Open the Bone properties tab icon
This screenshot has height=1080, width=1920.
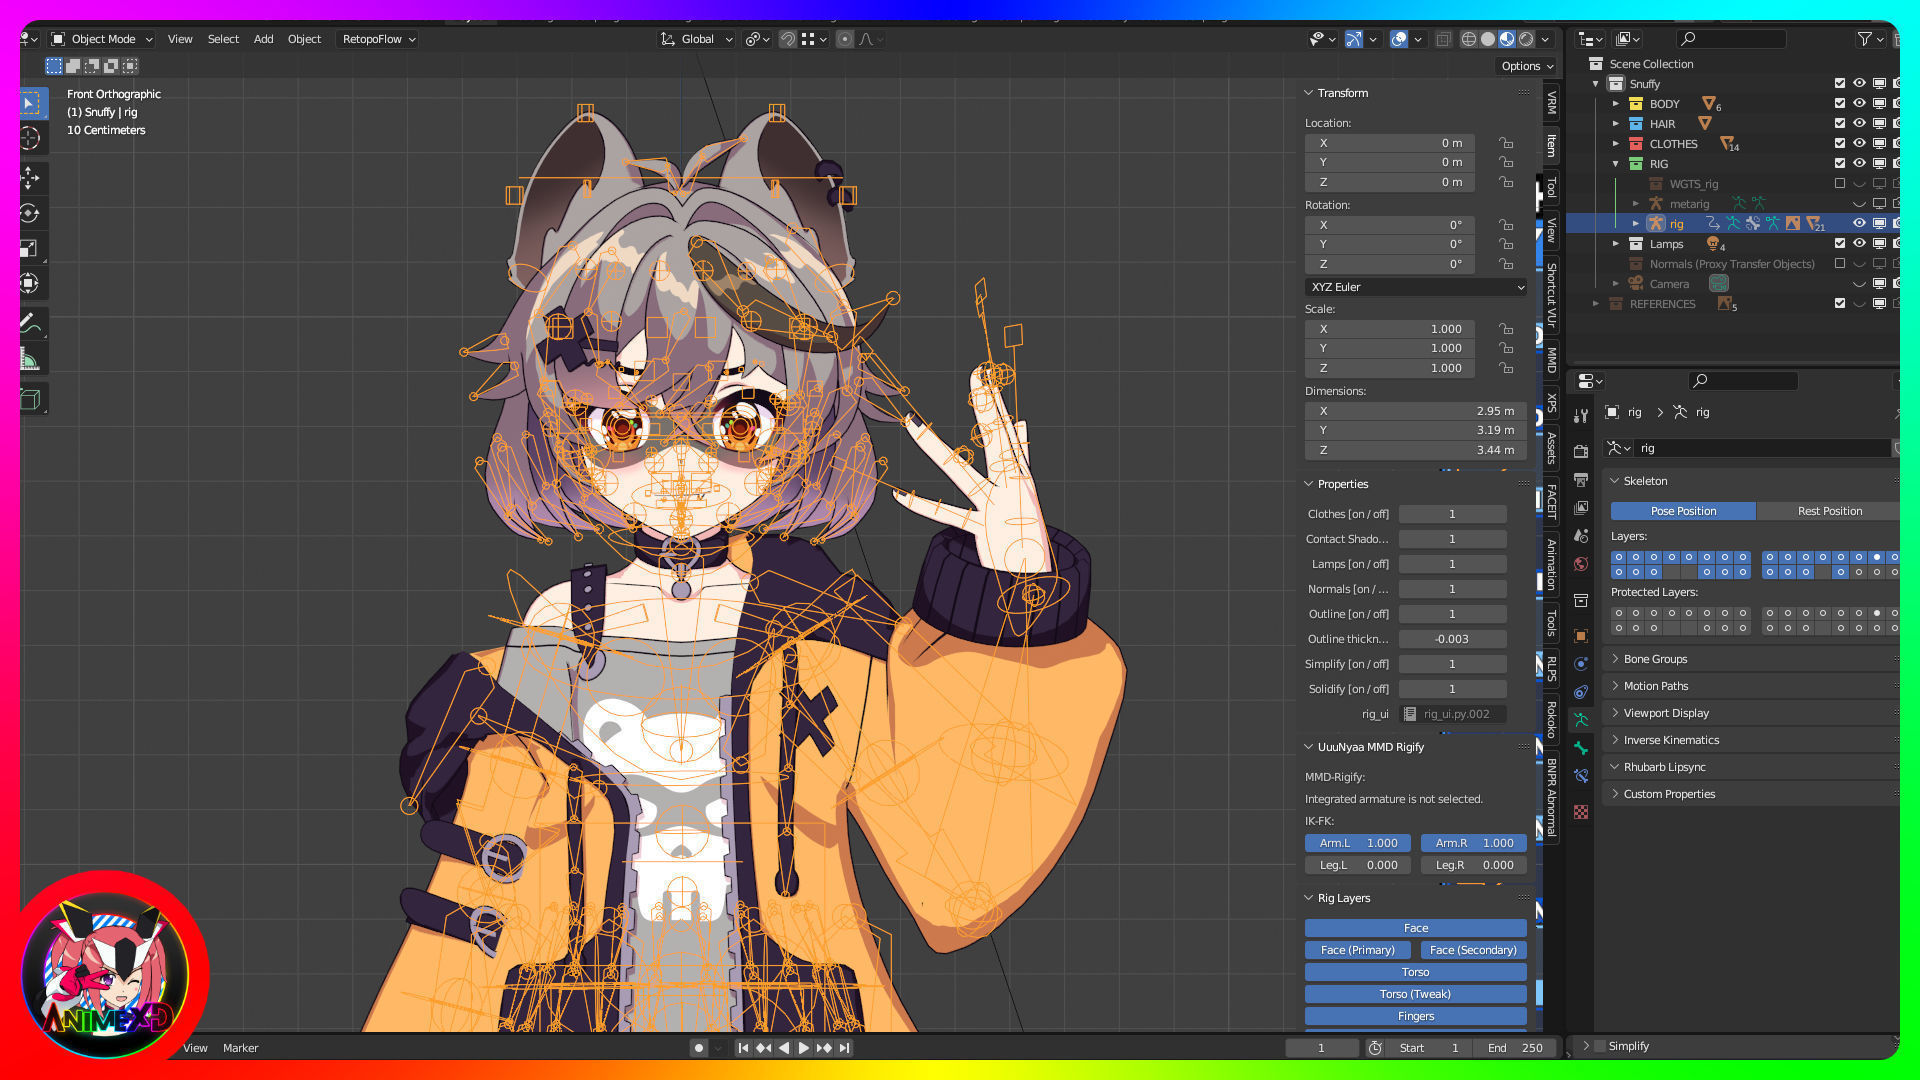1581,748
